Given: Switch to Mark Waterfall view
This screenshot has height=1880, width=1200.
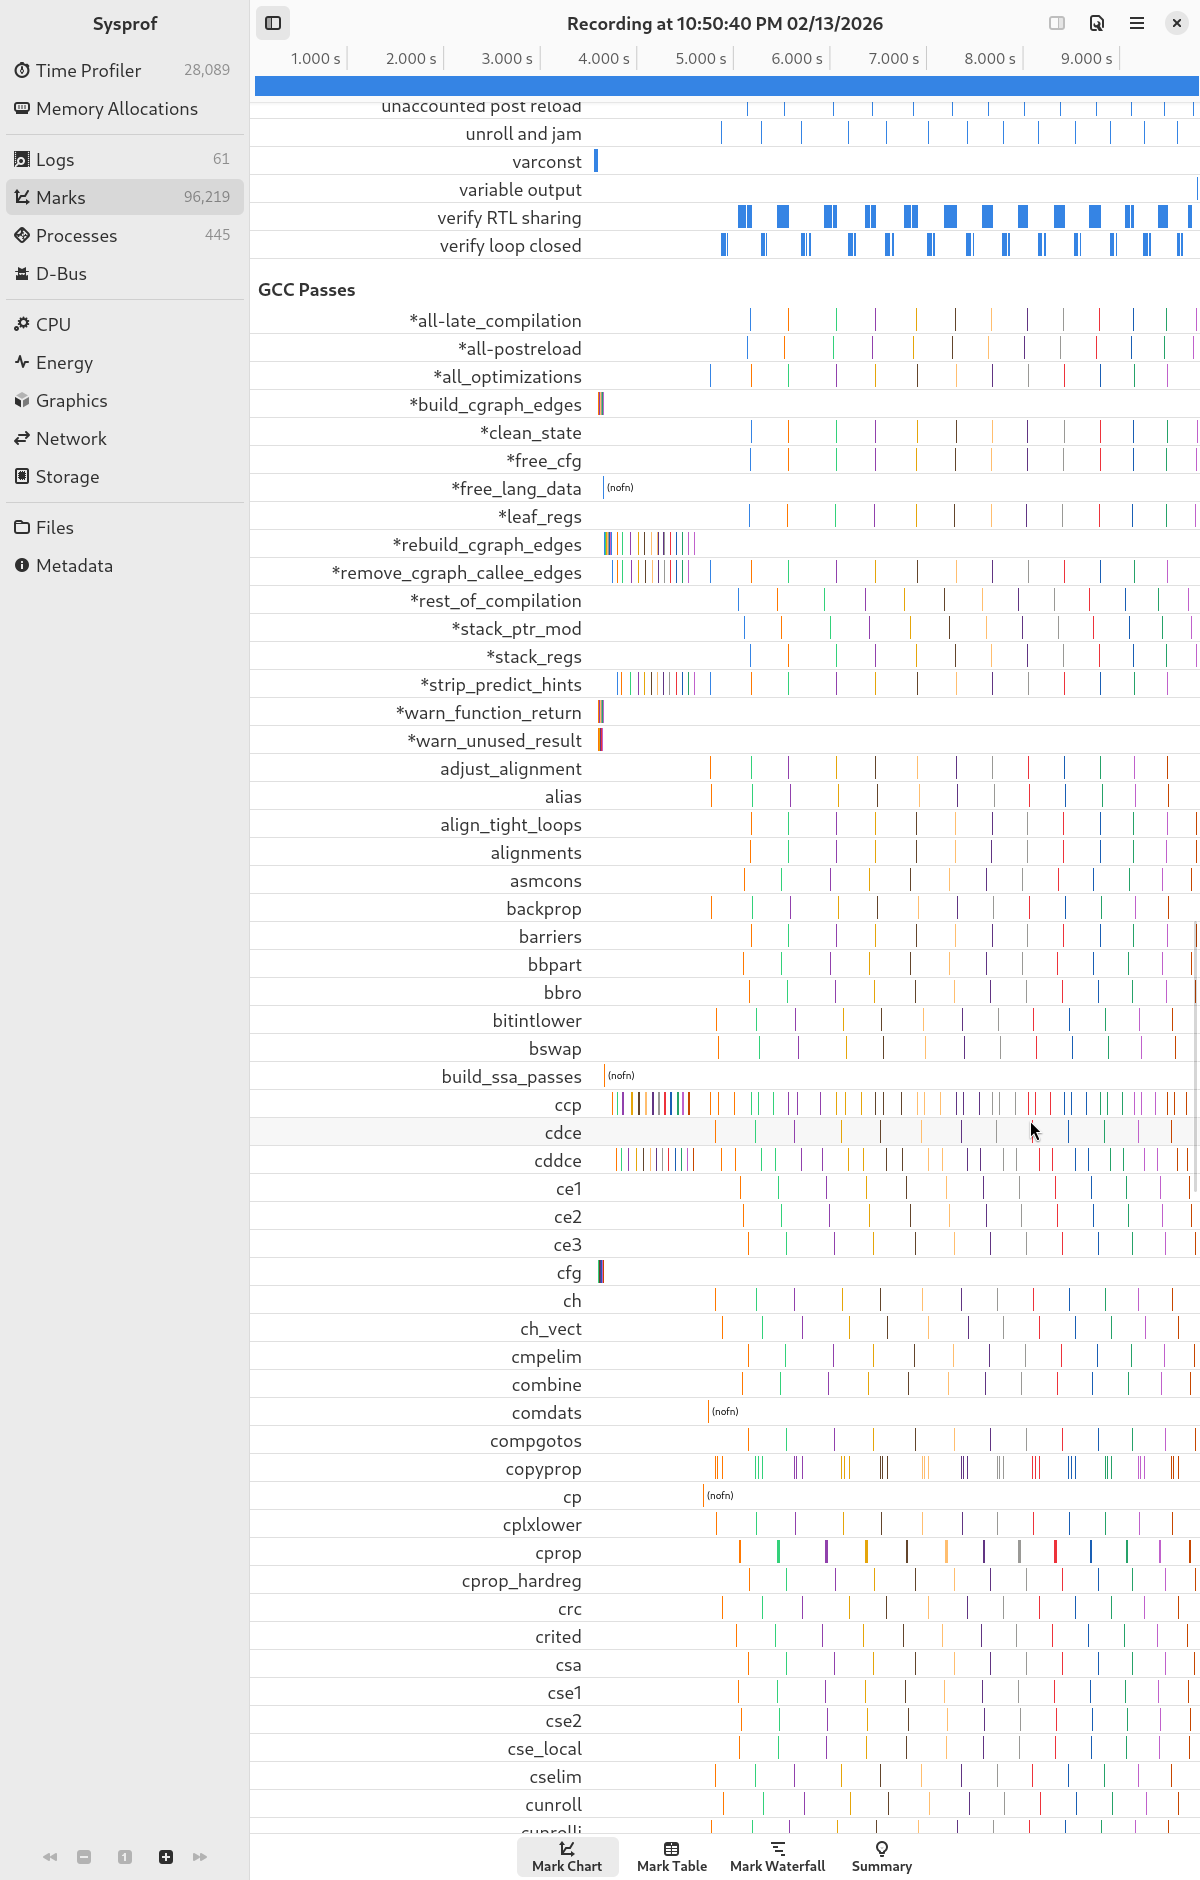Looking at the screenshot, I should 778,1857.
